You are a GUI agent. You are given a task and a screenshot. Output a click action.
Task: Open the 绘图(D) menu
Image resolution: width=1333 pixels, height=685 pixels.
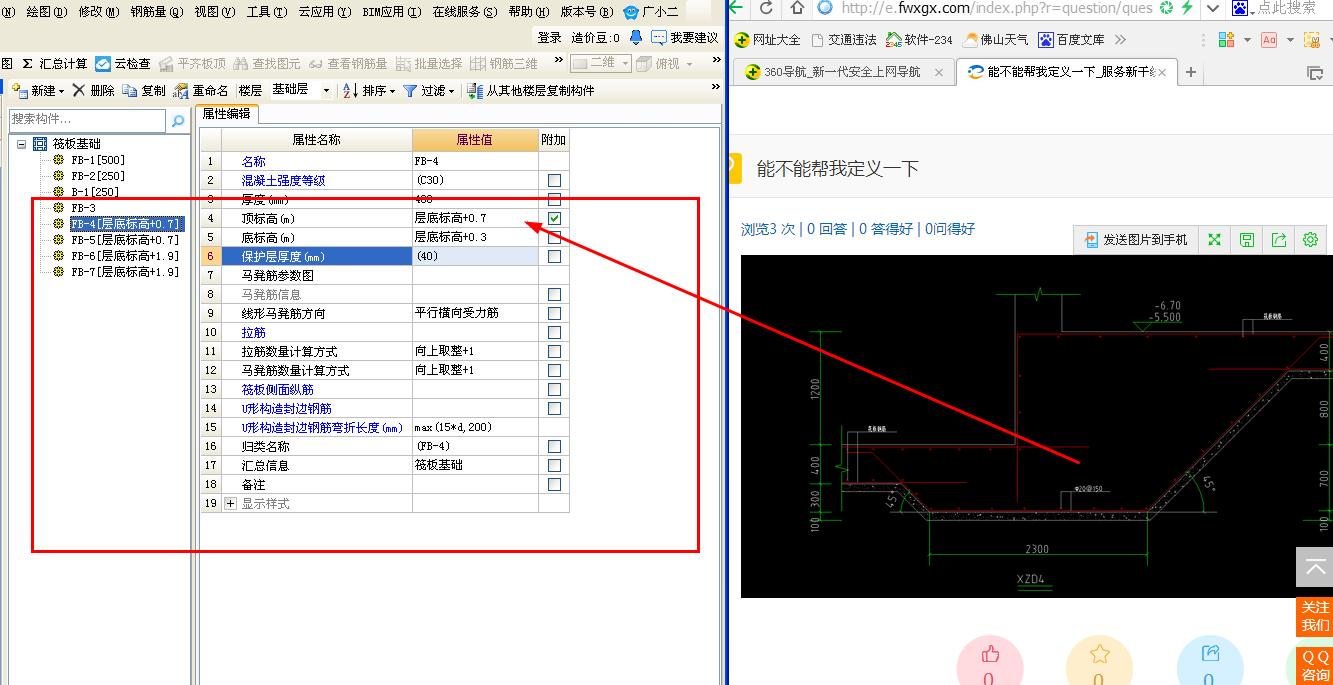pos(45,12)
